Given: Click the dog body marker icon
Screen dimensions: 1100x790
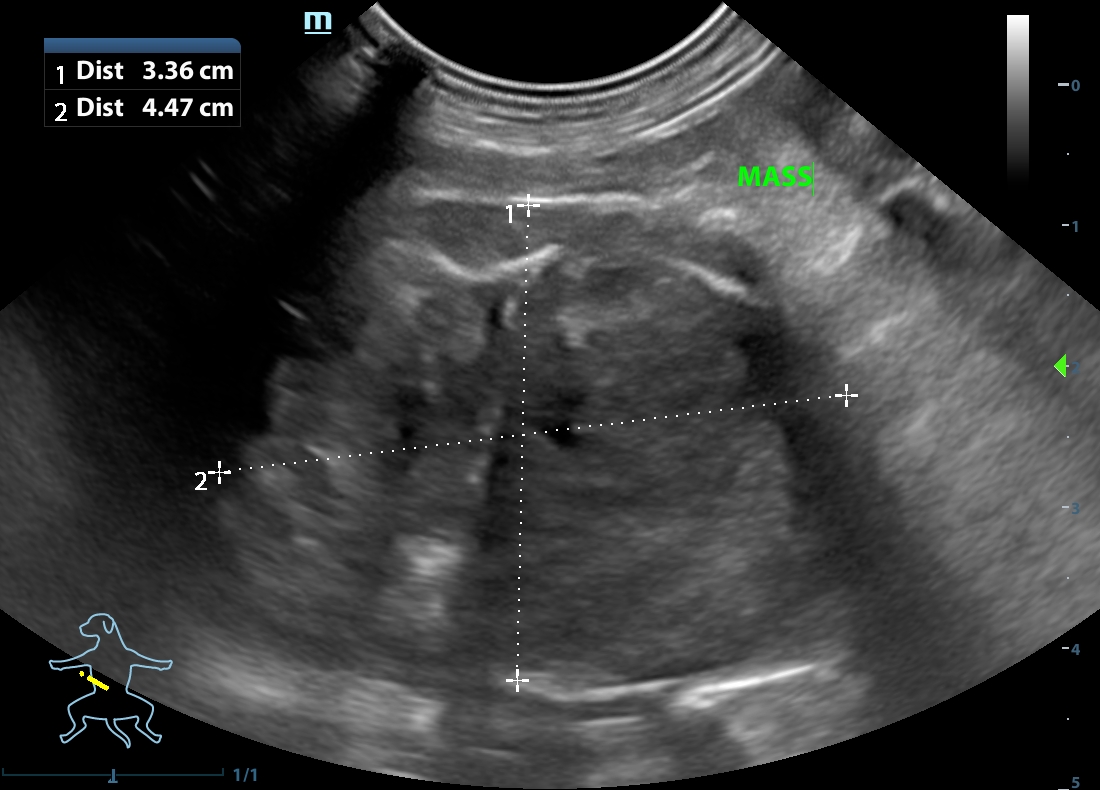Looking at the screenshot, I should [111, 680].
